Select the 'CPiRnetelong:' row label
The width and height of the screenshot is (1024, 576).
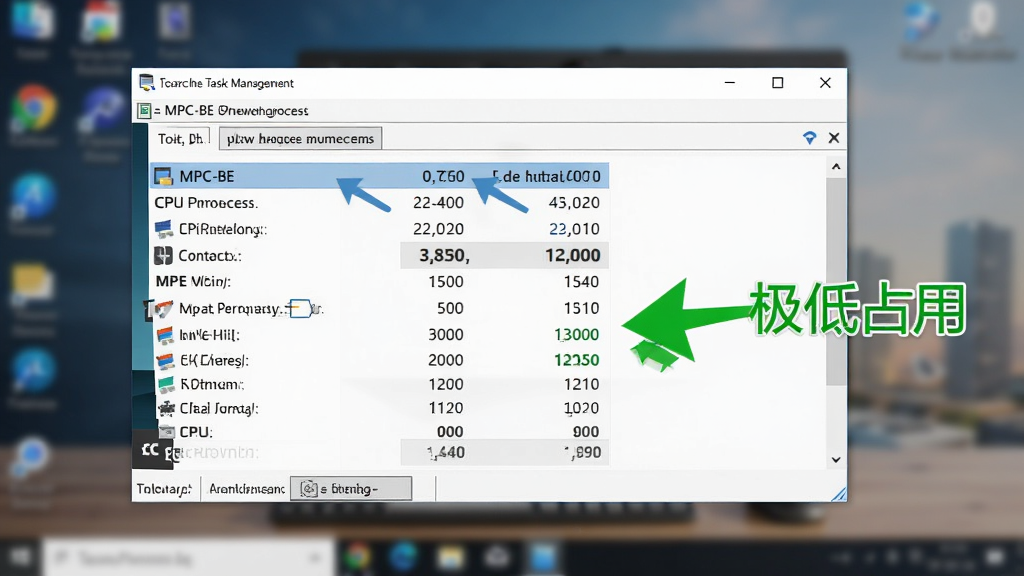[223, 229]
